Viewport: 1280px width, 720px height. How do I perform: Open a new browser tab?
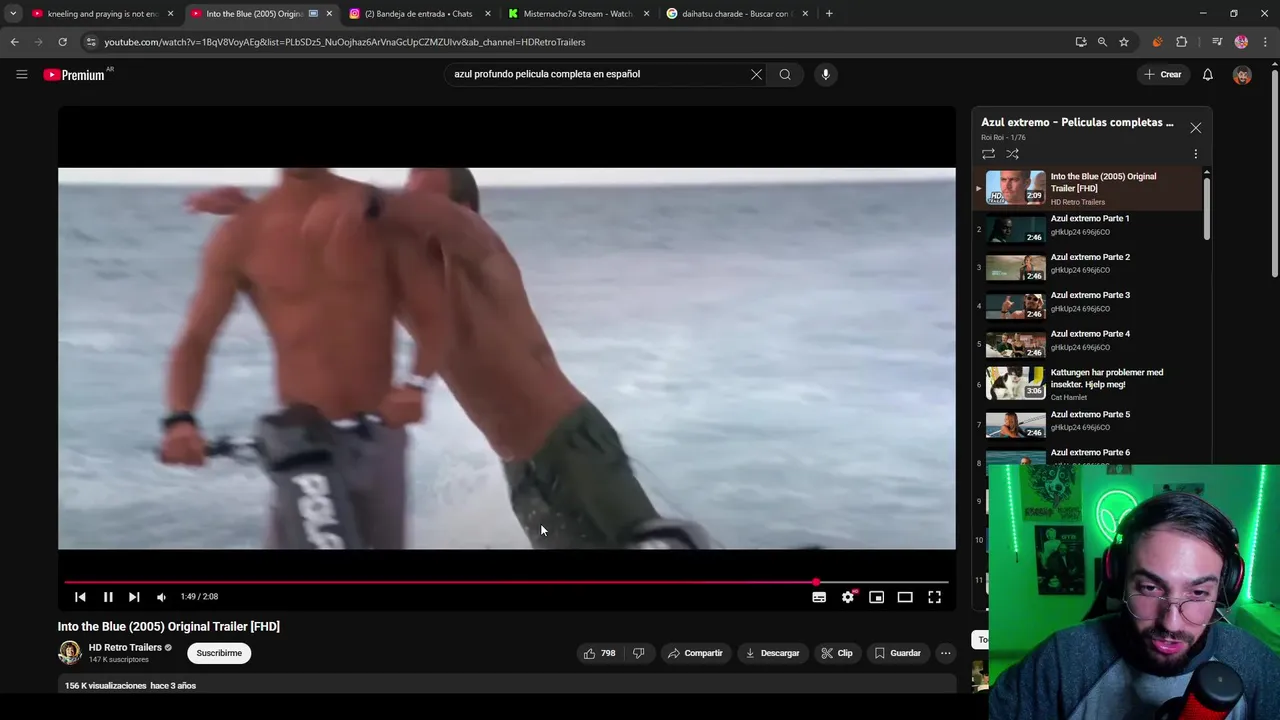point(829,14)
